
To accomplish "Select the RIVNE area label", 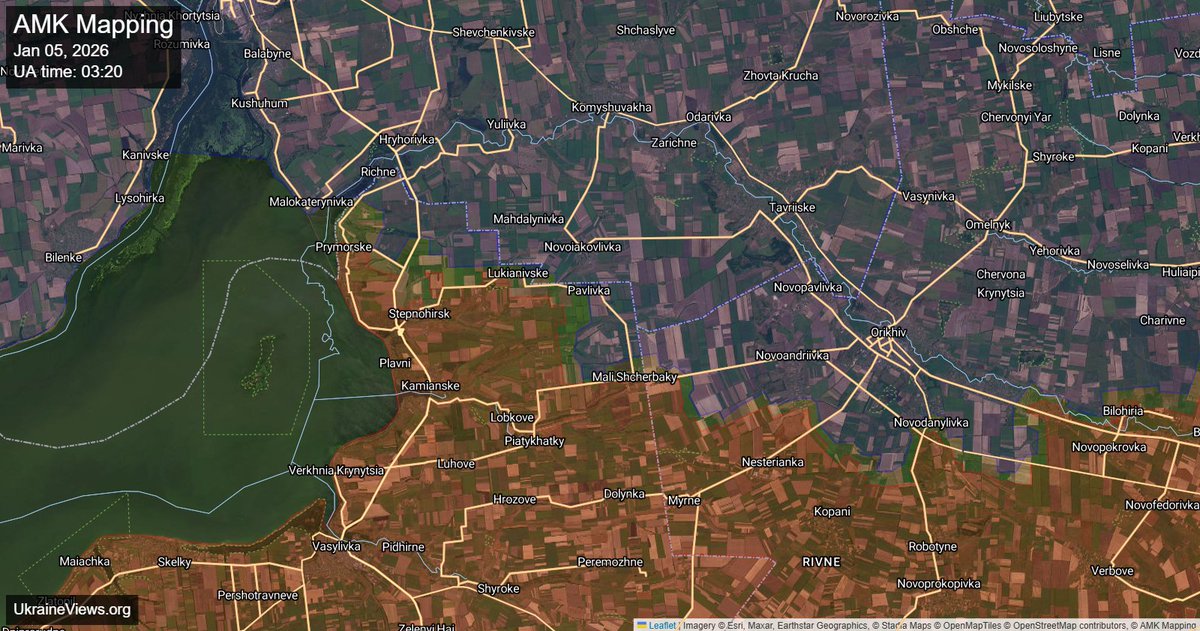I will [x=822, y=562].
